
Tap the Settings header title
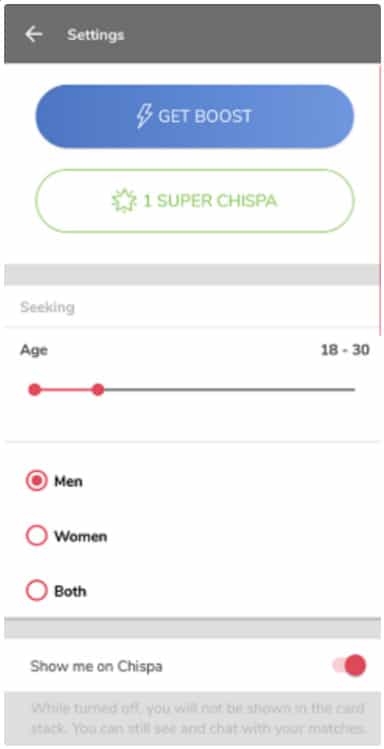tap(96, 35)
